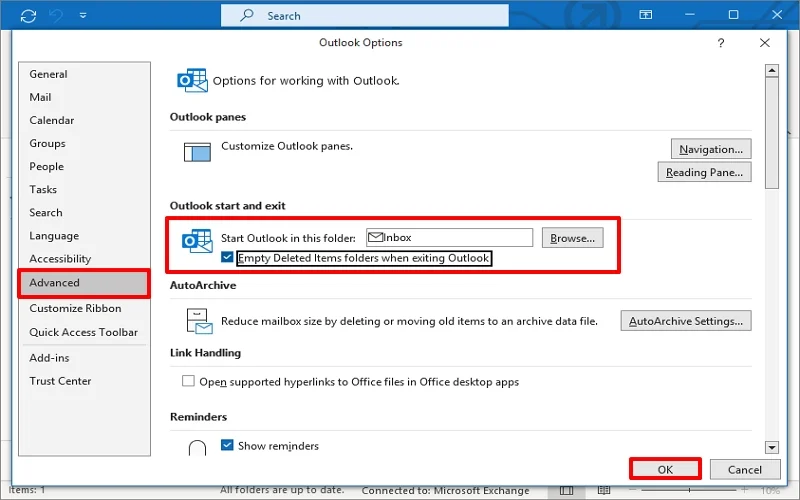Click the Ribbon Display Options icon
The image size is (800, 500).
[645, 15]
